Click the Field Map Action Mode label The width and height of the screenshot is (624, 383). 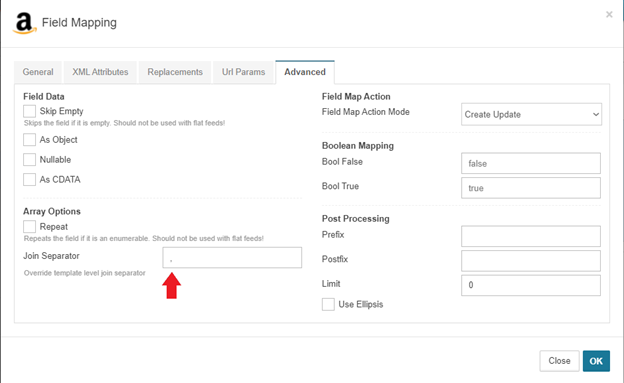[x=366, y=112]
